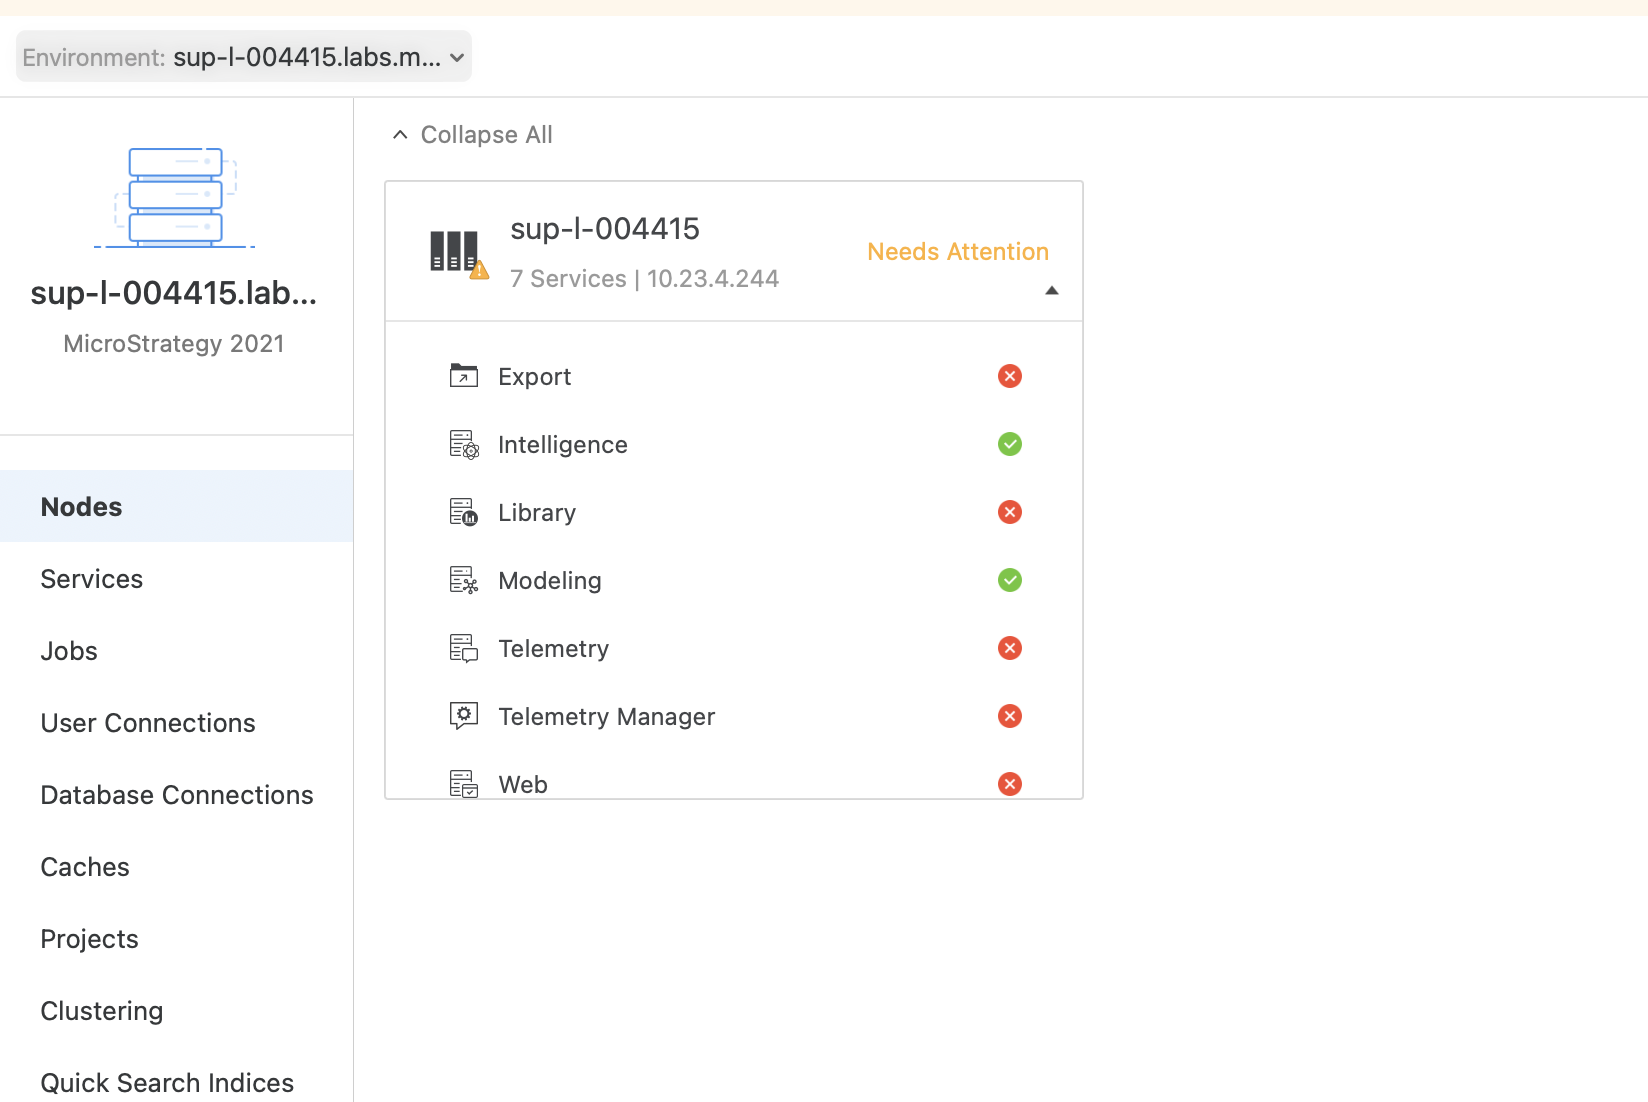Go to Database Connections in sidebar
1648x1102 pixels.
177,795
